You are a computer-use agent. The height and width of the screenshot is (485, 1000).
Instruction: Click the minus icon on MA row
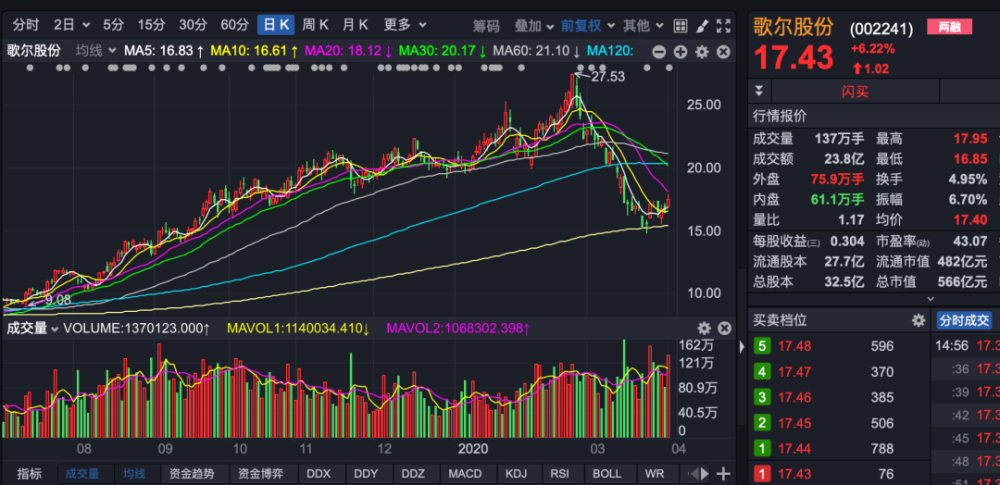tap(659, 50)
